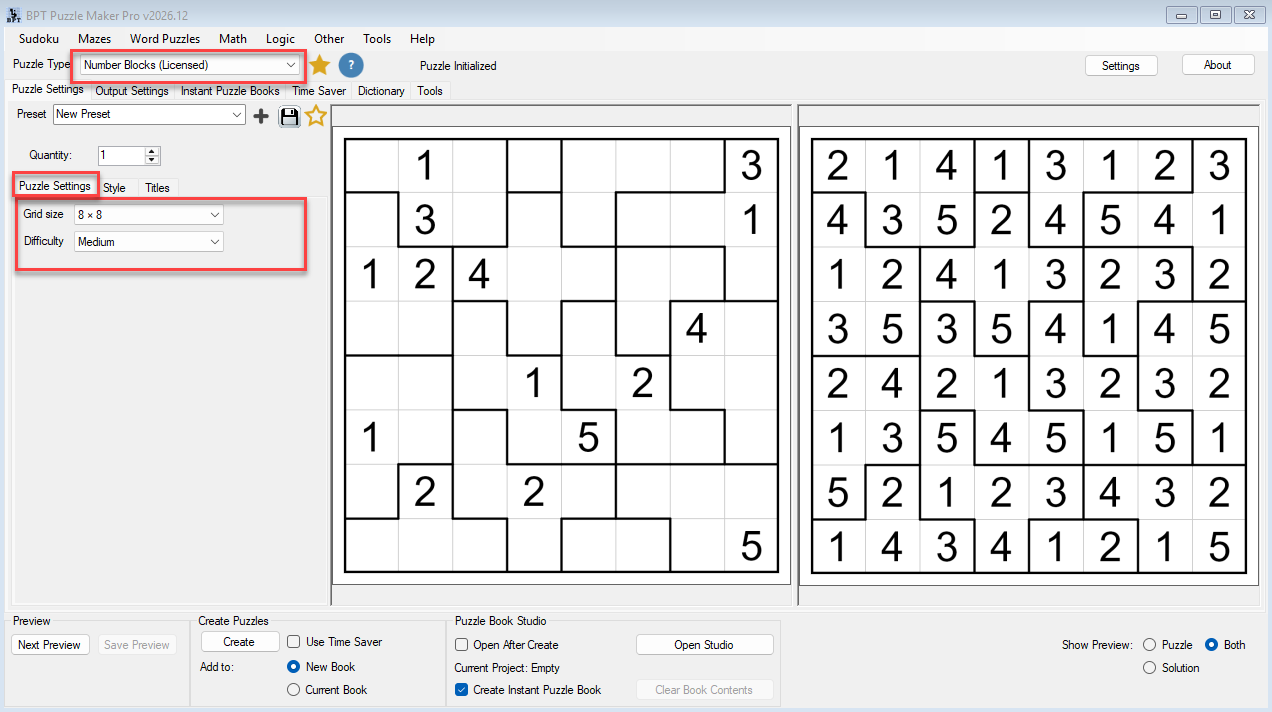
Task: Select inner Puzzle Settings sub-tab
Action: point(55,186)
